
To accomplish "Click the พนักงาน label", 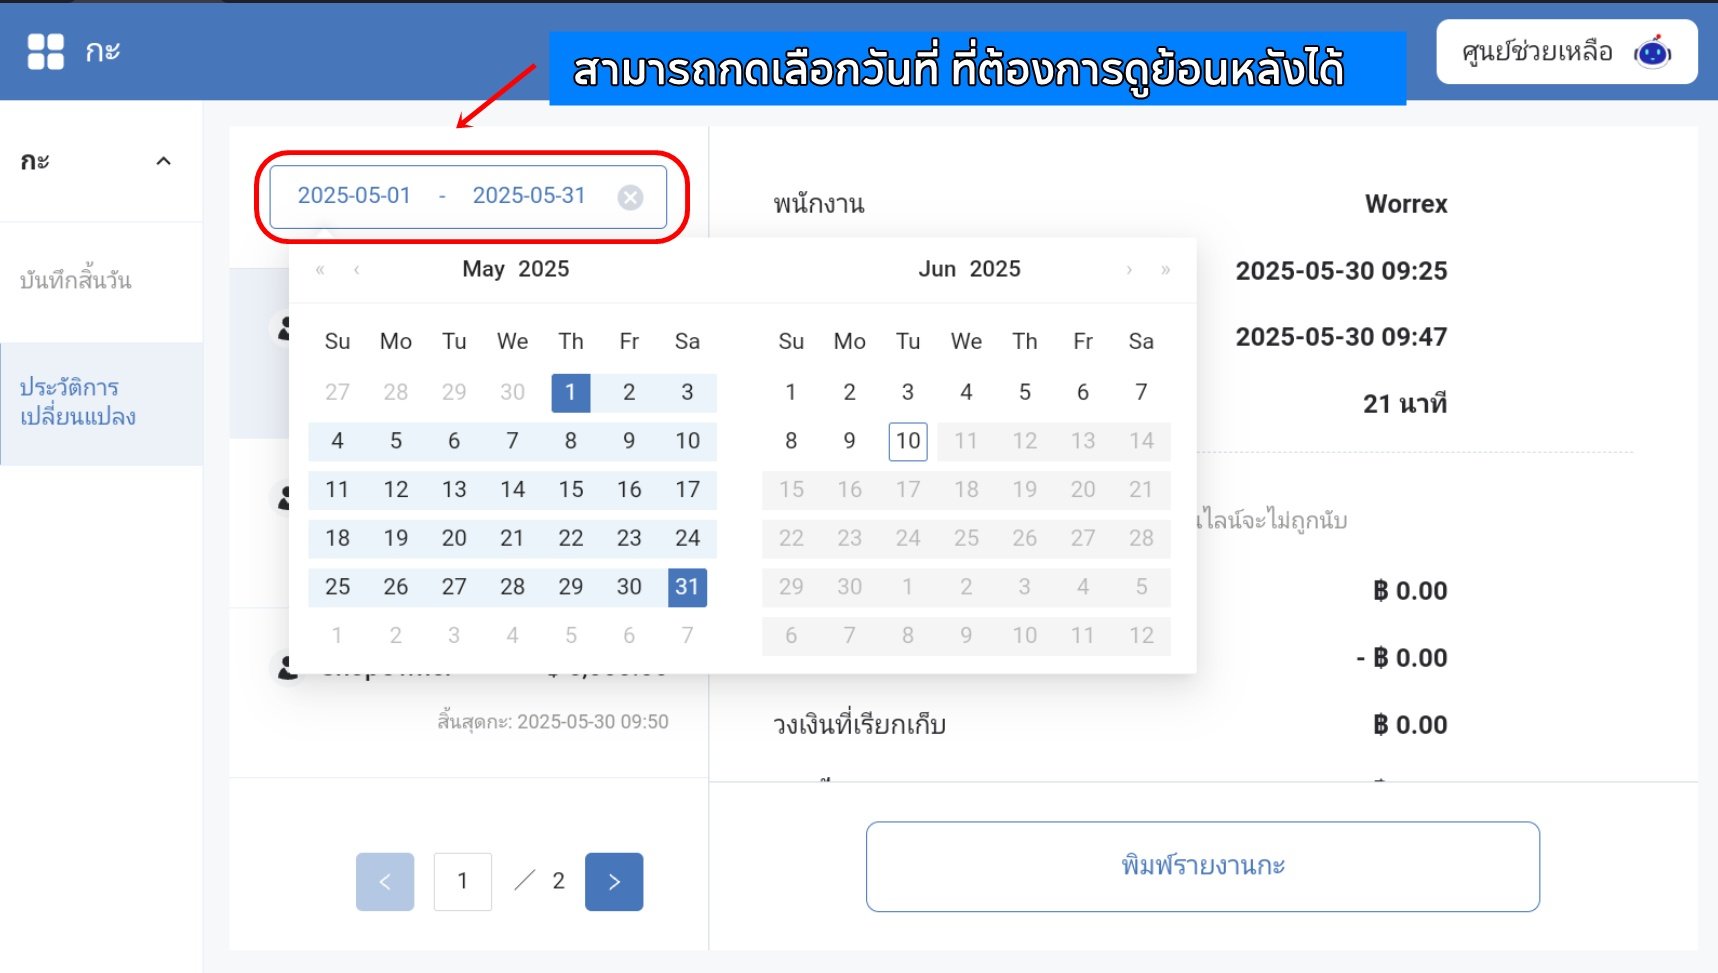I will click(819, 204).
